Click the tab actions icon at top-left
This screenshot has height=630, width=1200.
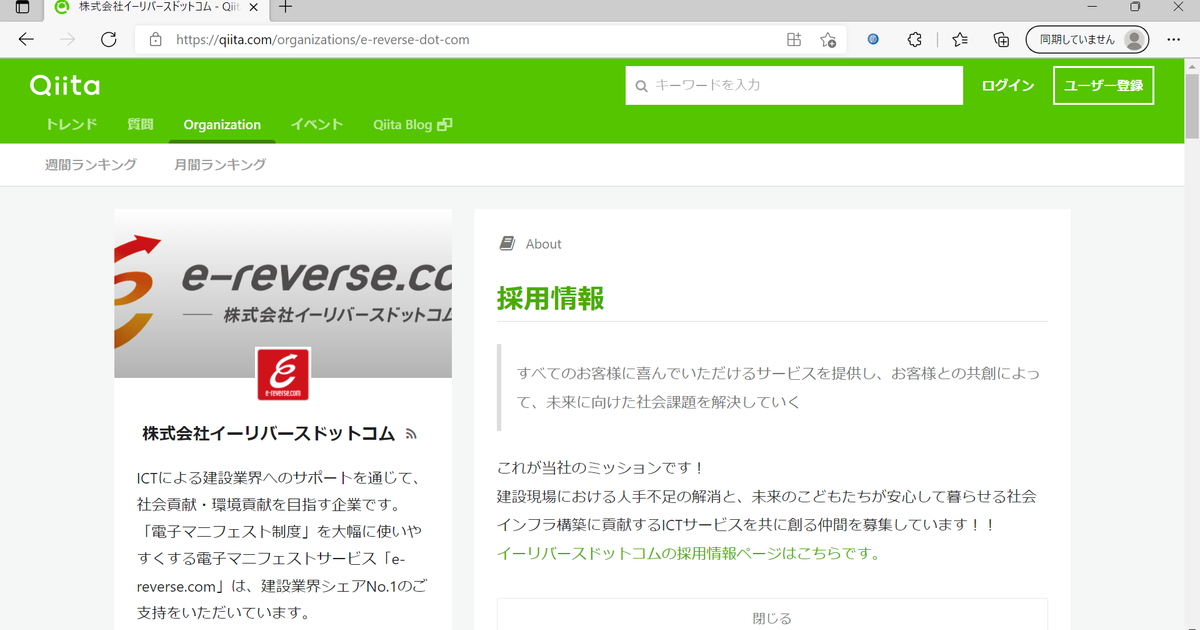tap(23, 8)
